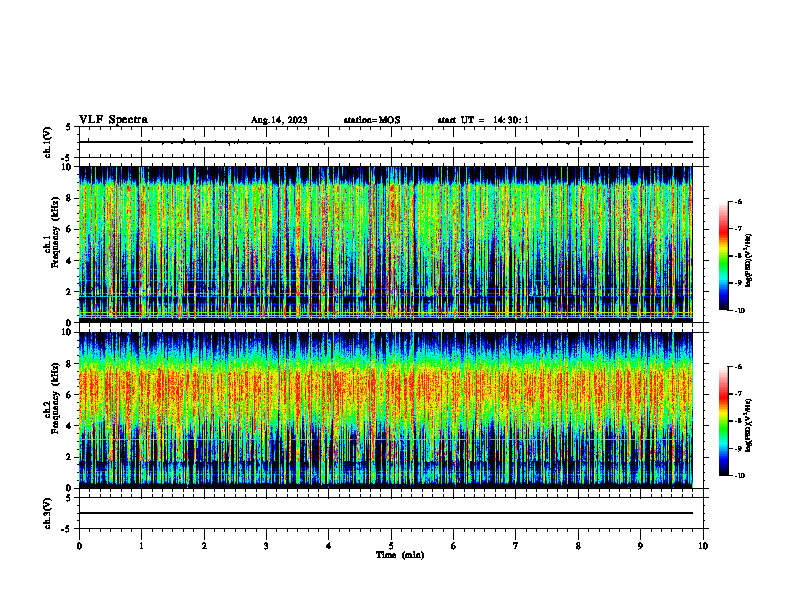
Task: Click the ch.1 voltage waveform trace
Action: click(386, 142)
